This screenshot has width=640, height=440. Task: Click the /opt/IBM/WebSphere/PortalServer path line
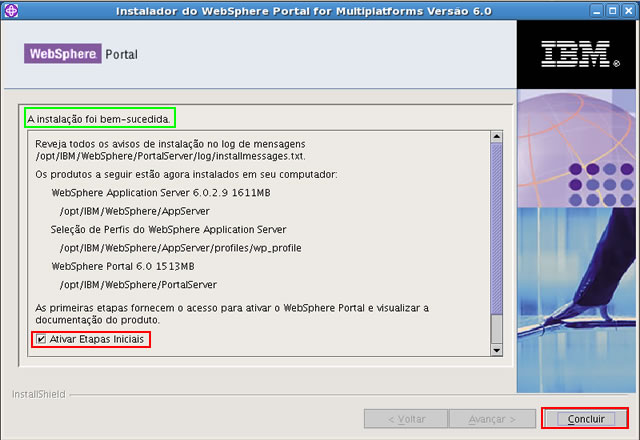[x=138, y=285]
